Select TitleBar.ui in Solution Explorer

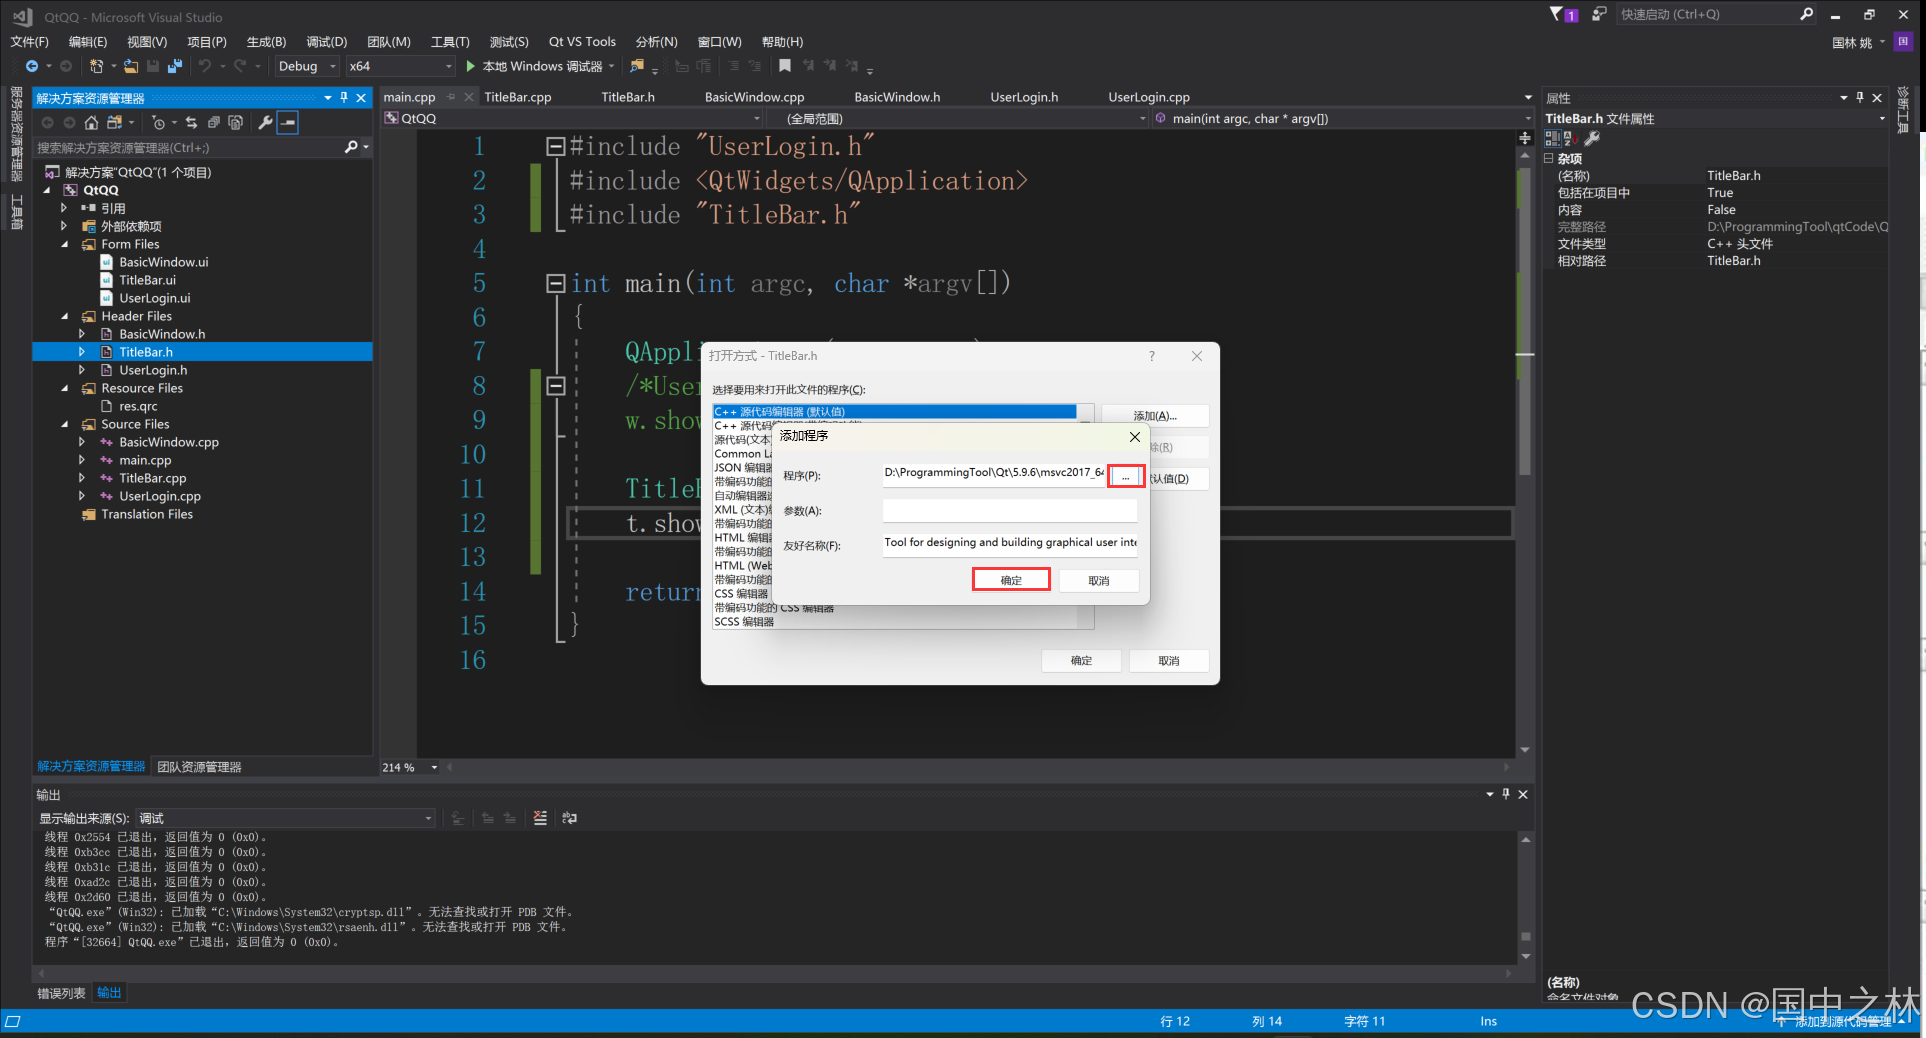pyautogui.click(x=147, y=280)
